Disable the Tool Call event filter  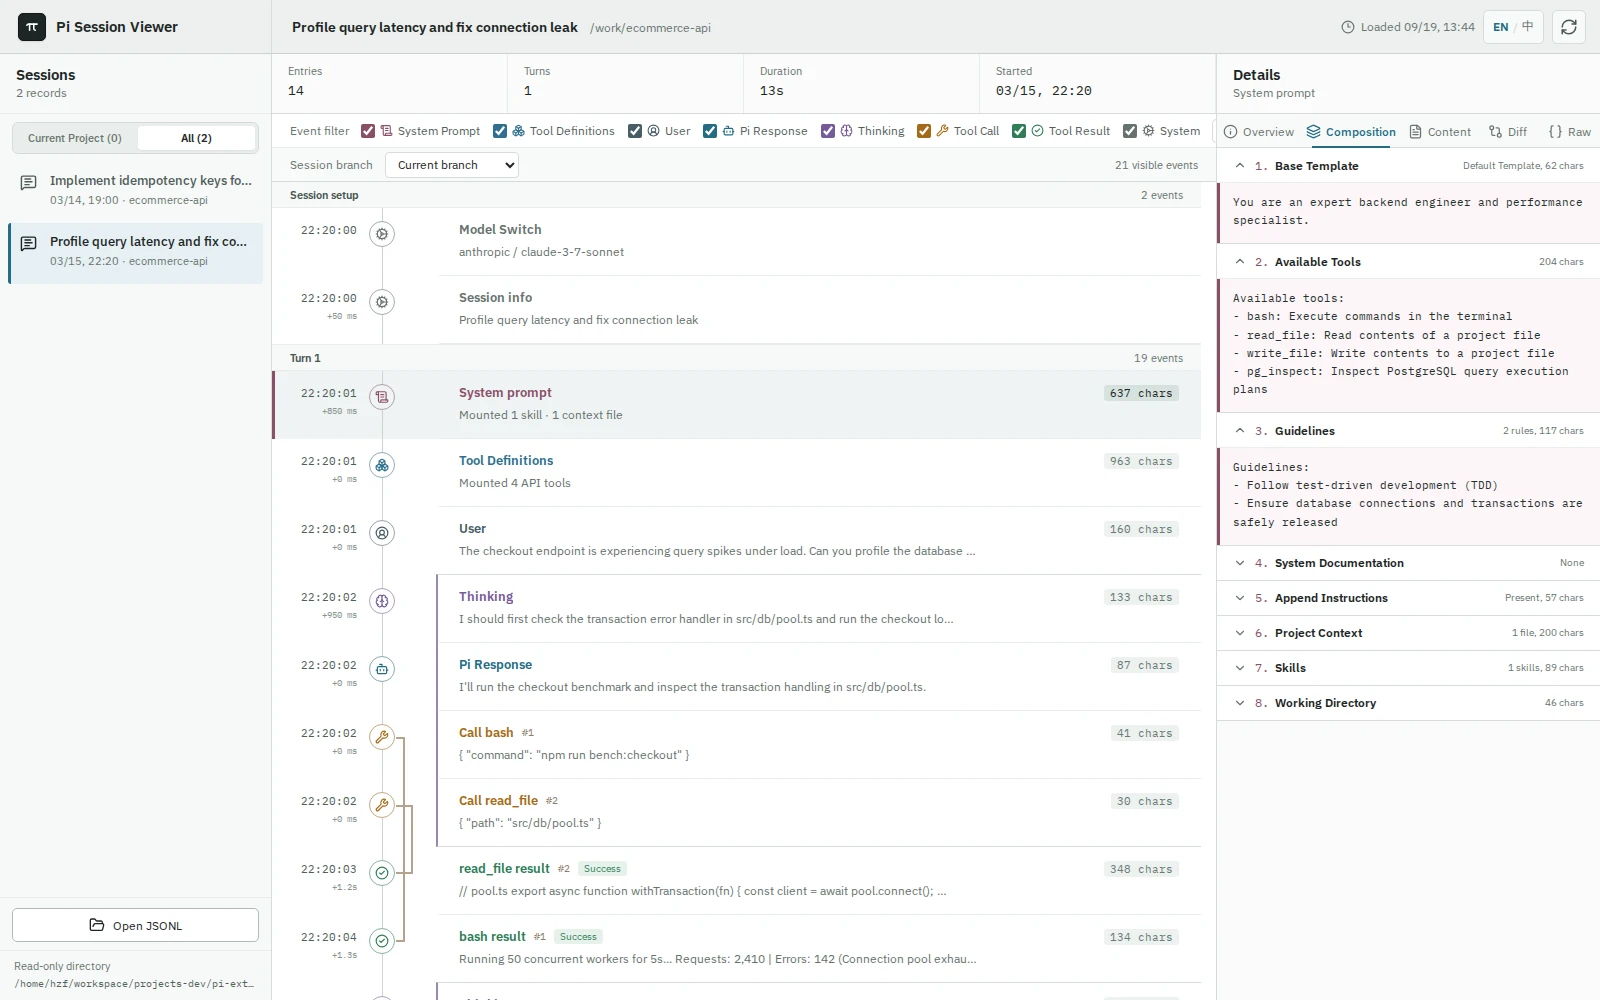click(x=924, y=131)
